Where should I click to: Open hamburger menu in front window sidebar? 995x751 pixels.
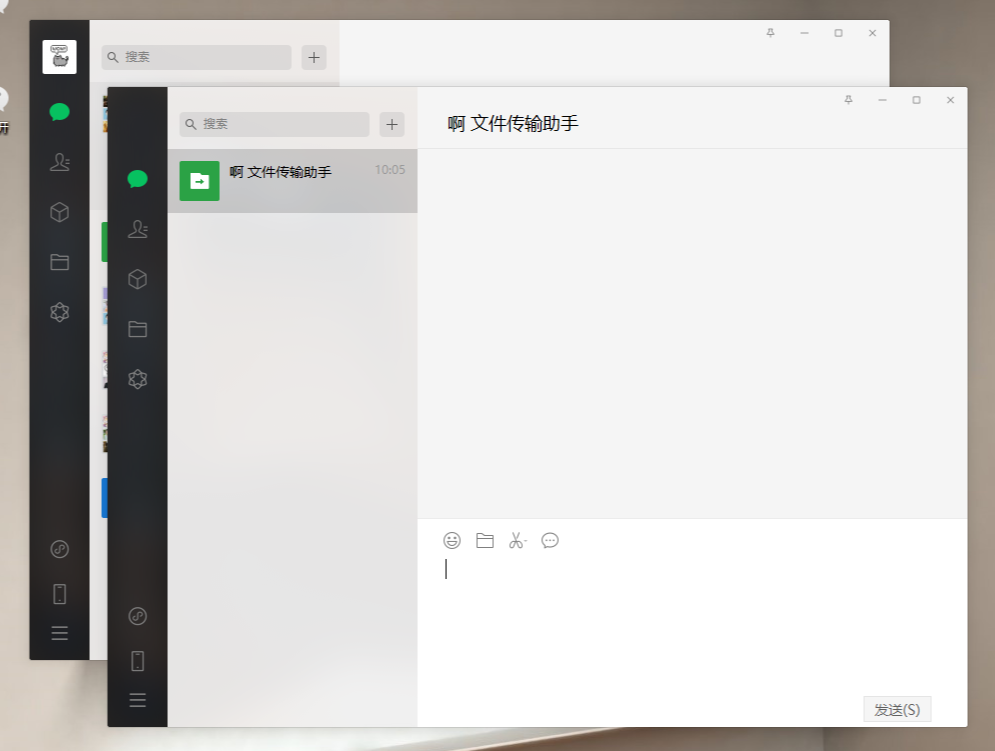coord(138,700)
